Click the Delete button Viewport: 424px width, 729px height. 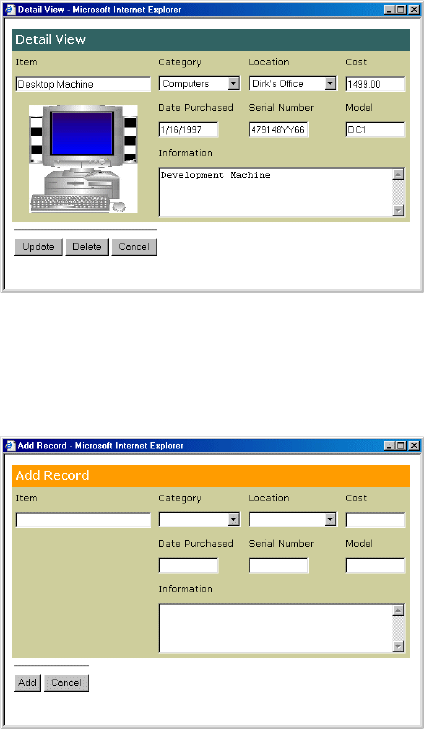coord(87,247)
